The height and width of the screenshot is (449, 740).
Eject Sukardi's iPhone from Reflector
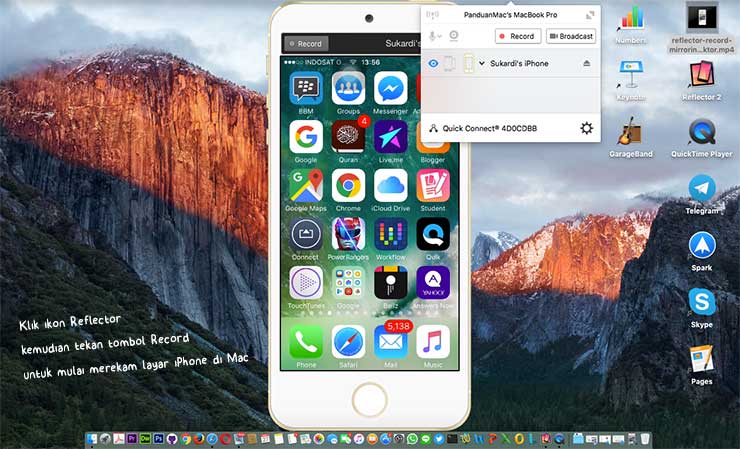(x=586, y=63)
